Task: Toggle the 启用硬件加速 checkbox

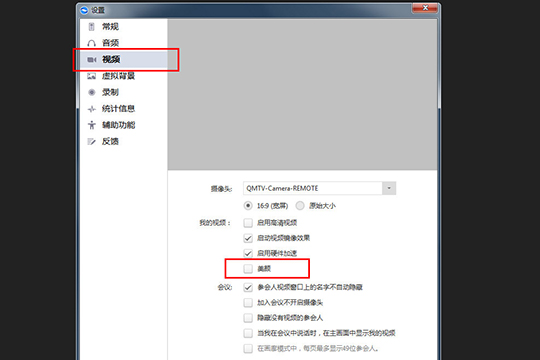Action: coord(248,253)
